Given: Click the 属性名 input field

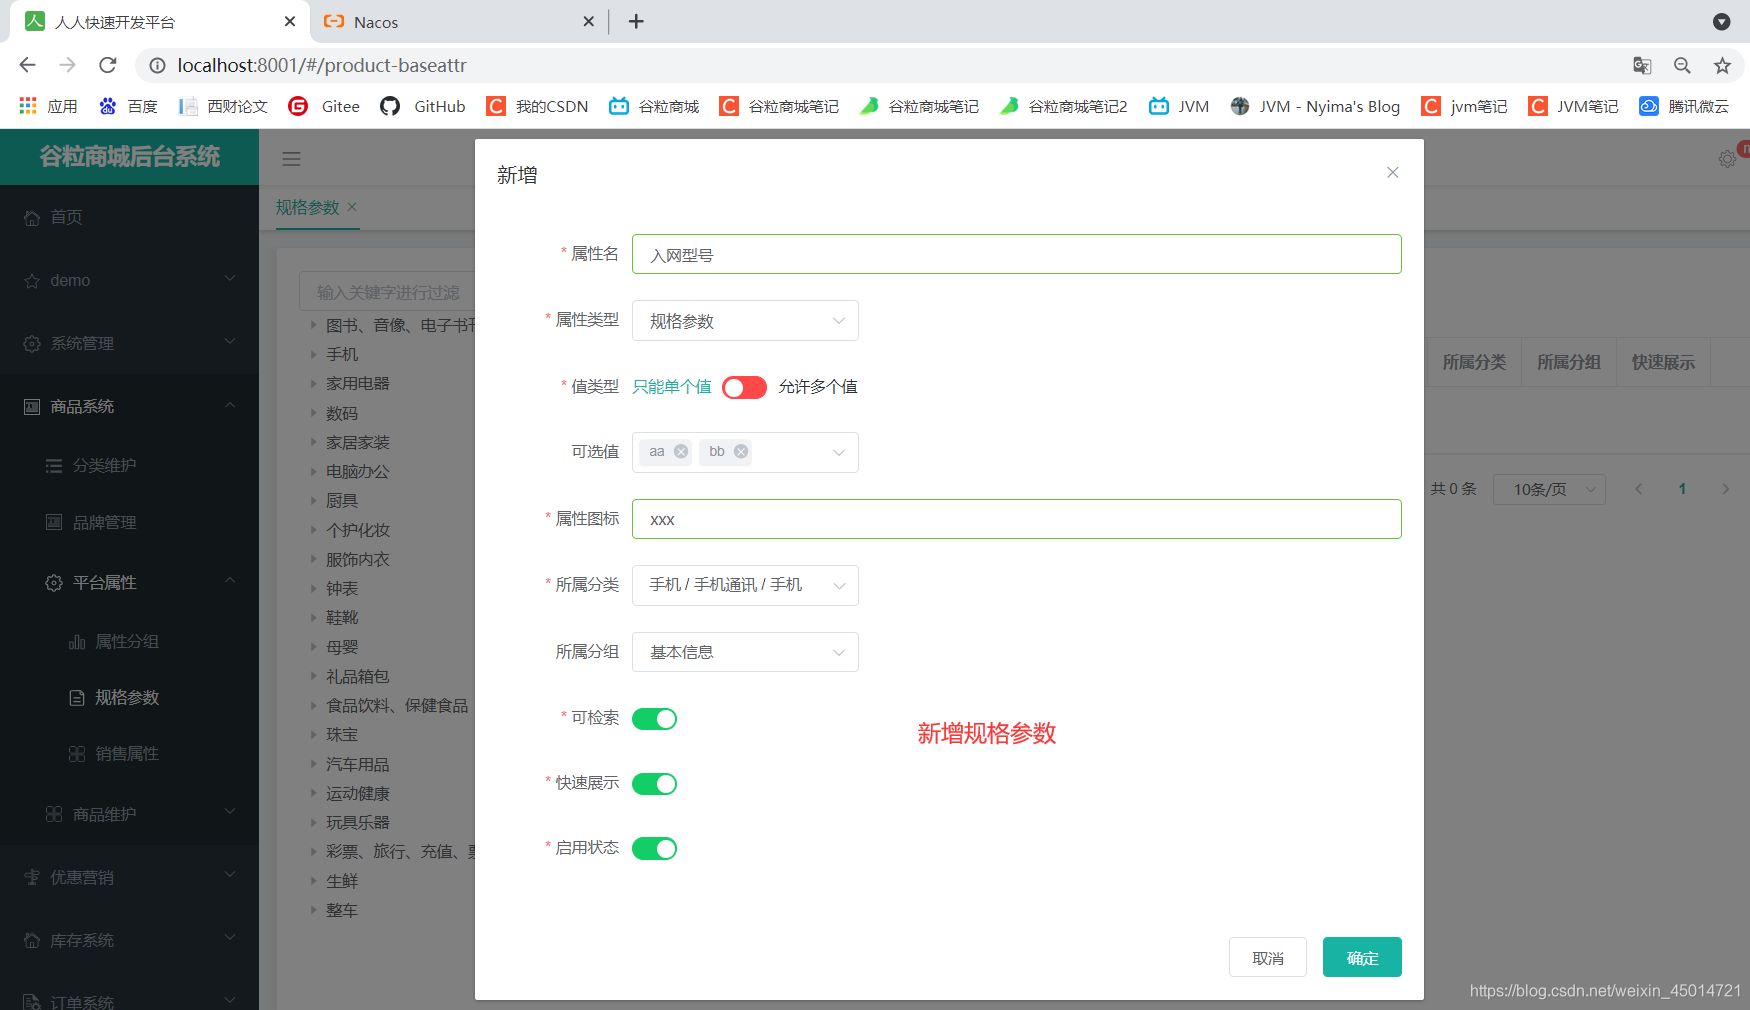Looking at the screenshot, I should coord(1016,254).
